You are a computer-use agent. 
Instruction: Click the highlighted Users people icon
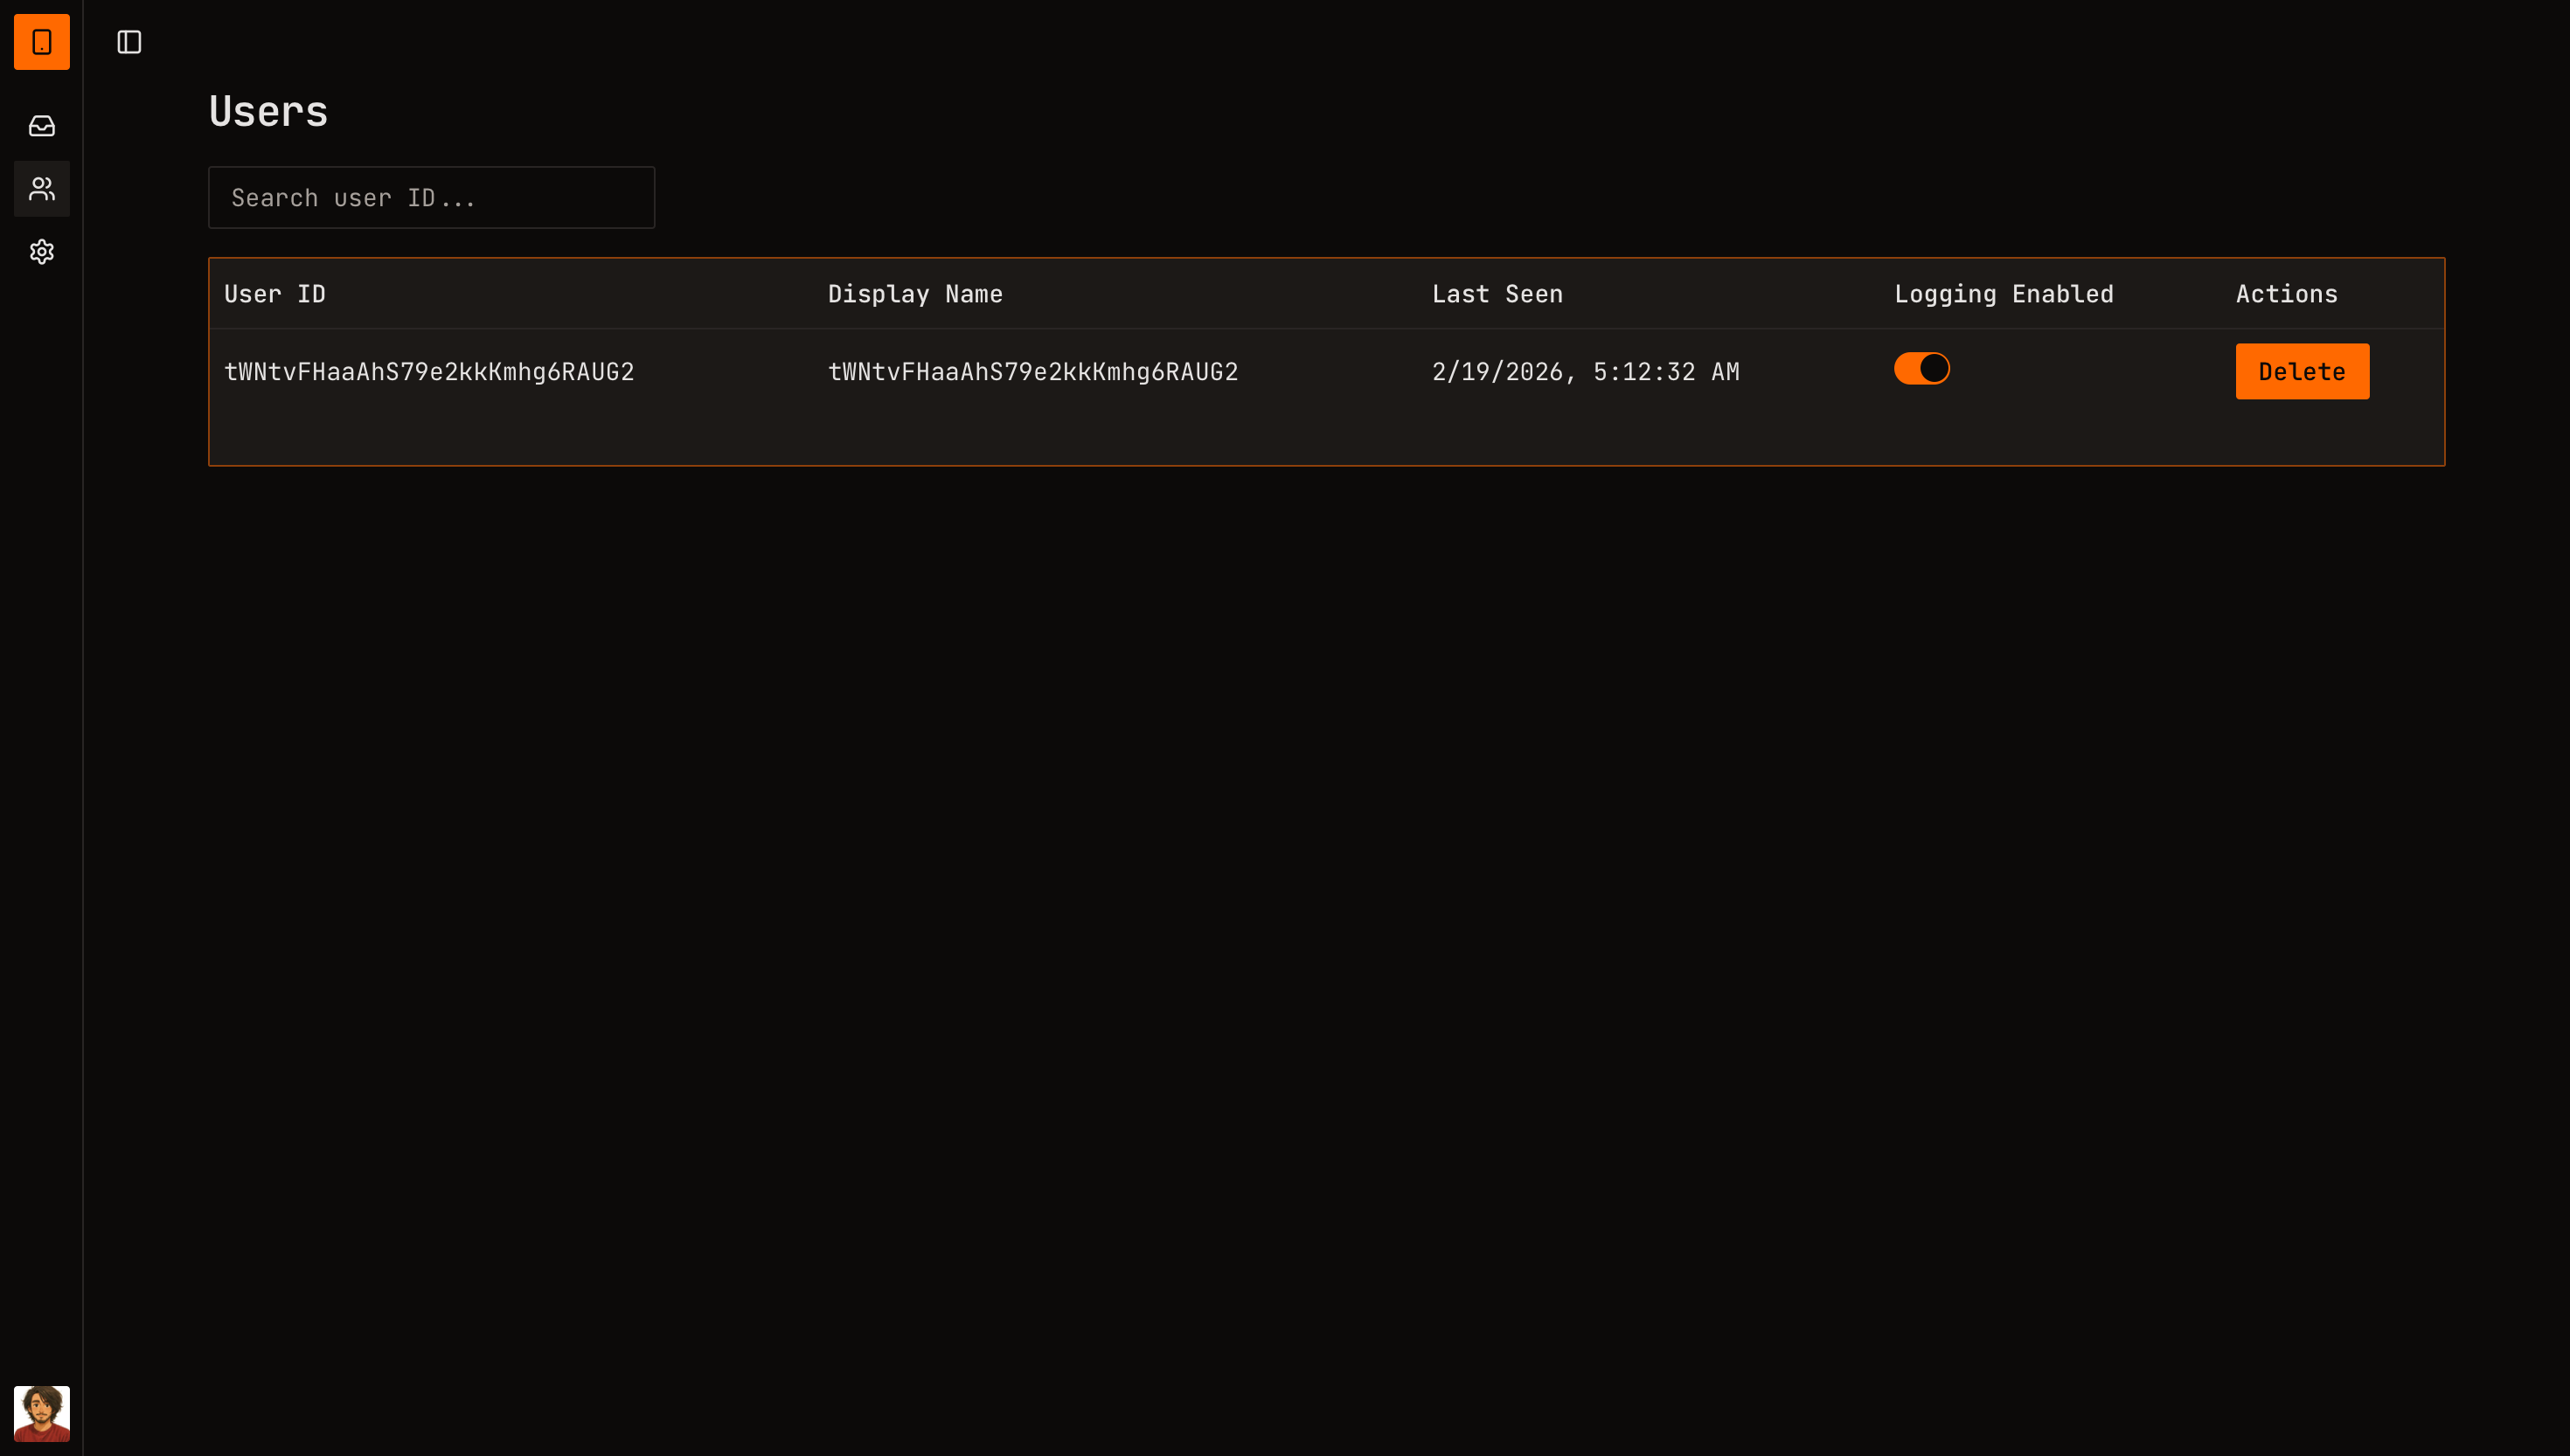coord(41,188)
